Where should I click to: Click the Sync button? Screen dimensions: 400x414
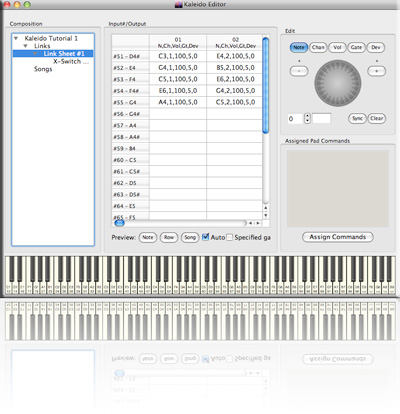pos(357,118)
